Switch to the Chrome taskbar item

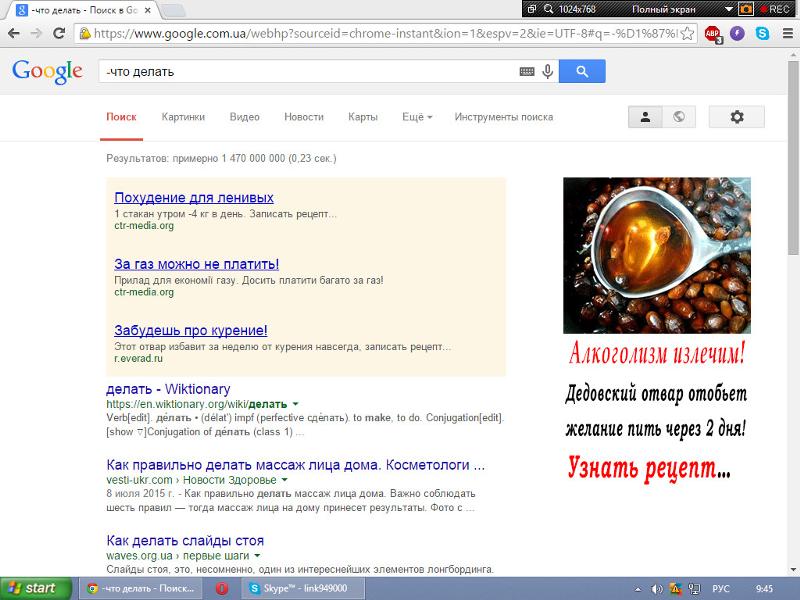[141, 588]
